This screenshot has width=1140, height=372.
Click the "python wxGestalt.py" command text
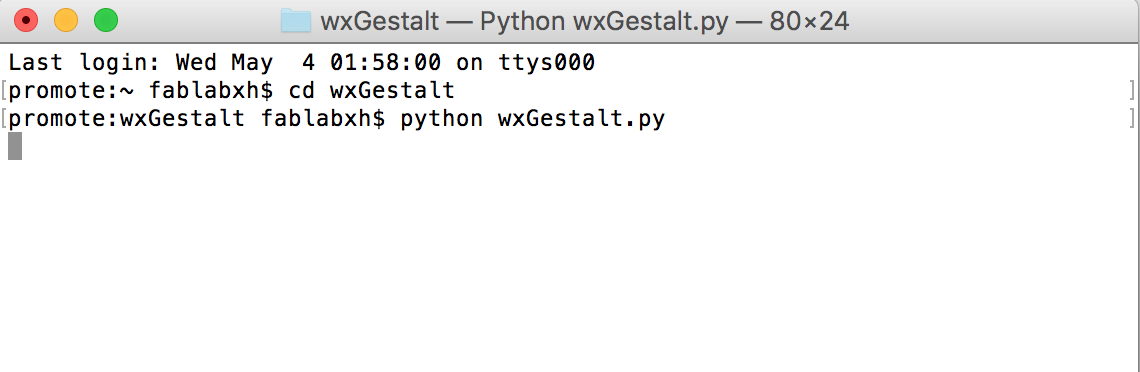[532, 118]
